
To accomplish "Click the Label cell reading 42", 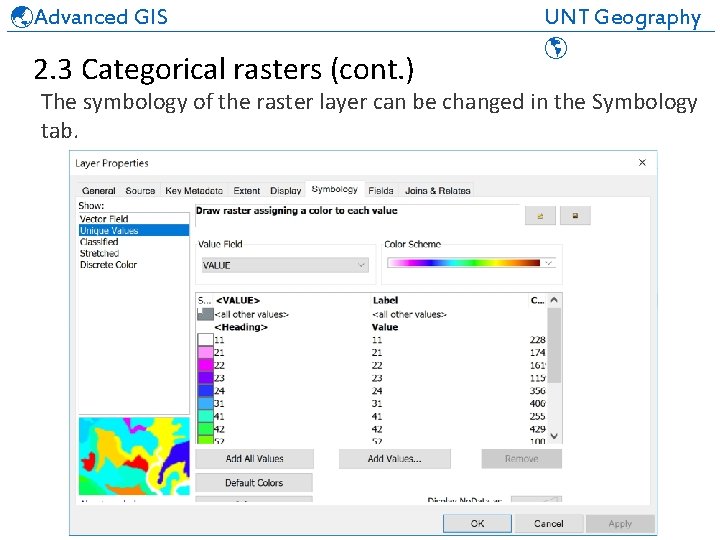I will click(x=377, y=429).
